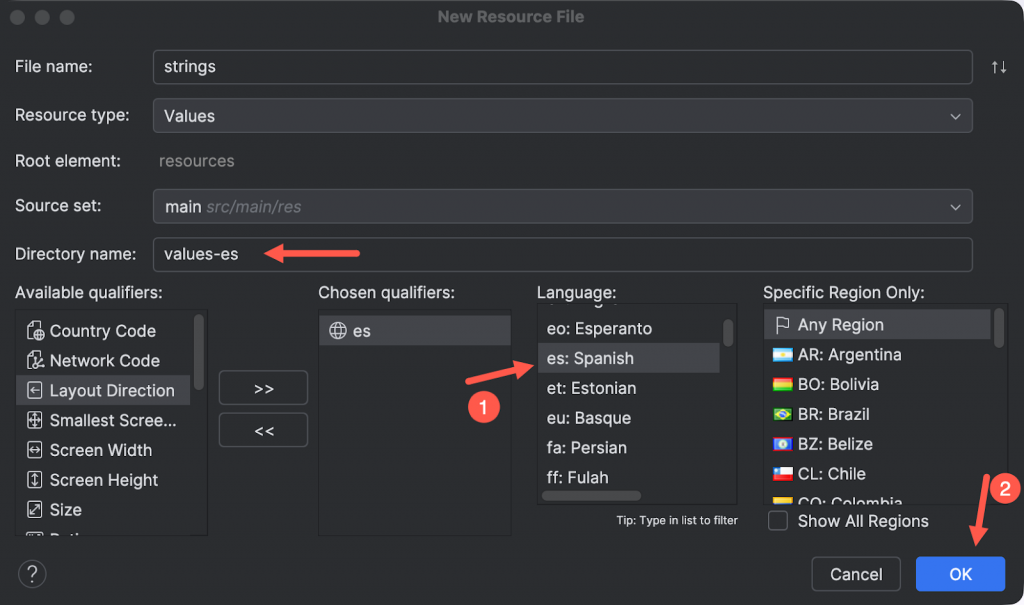Click the horizontal scrollbar under Language list

pyautogui.click(x=590, y=496)
